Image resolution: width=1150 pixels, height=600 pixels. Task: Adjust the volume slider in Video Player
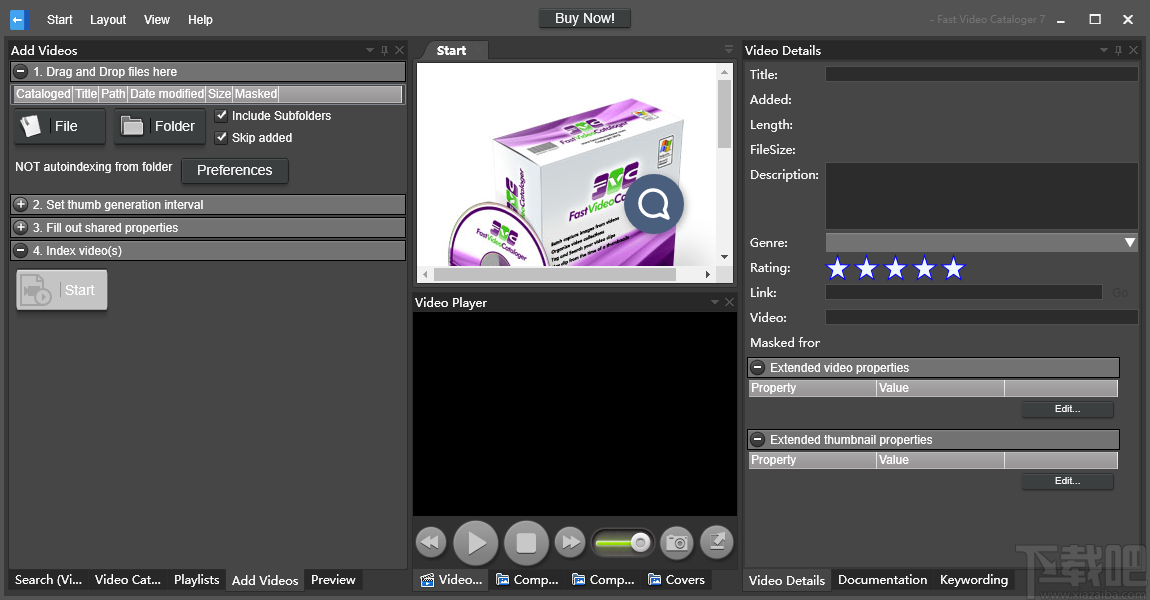(622, 542)
